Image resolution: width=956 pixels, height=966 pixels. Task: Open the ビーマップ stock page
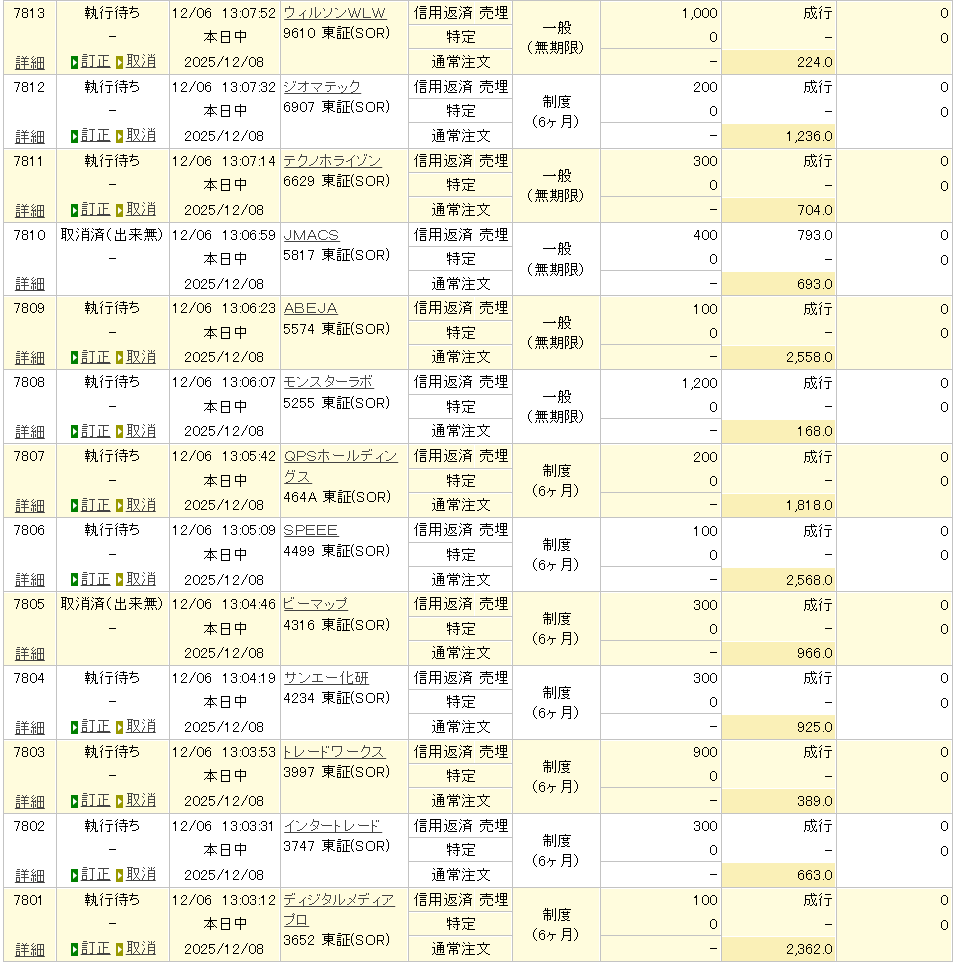[315, 604]
